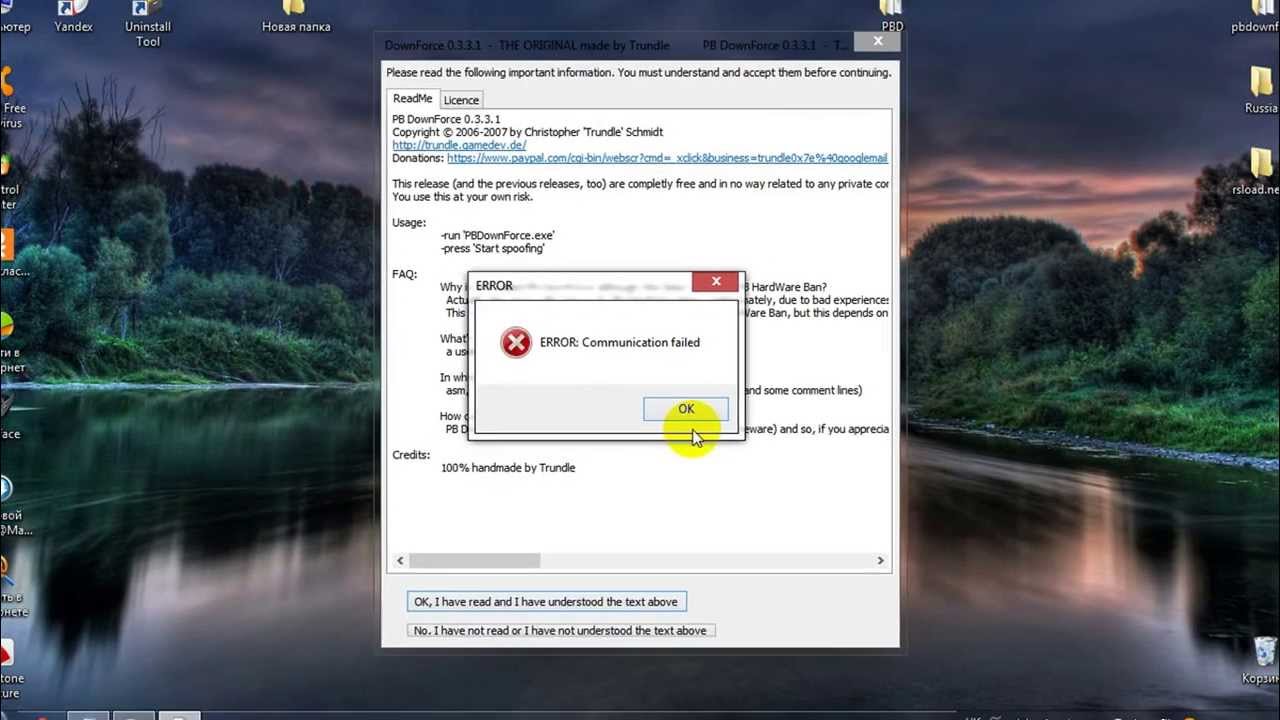
Task: Click the red error icon in dialog
Action: point(516,343)
